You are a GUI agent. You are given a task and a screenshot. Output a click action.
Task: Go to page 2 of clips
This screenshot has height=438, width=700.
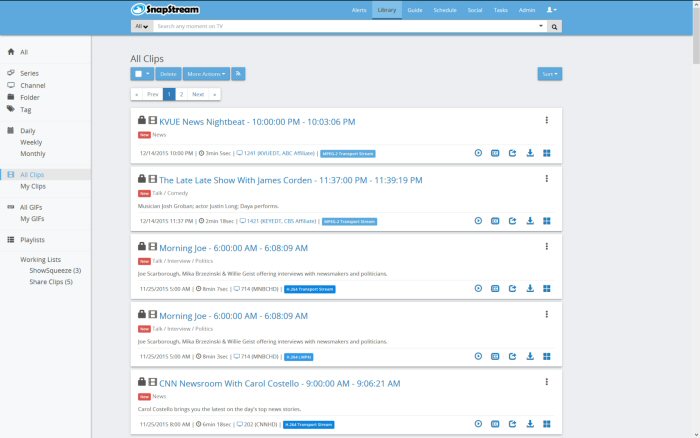(x=181, y=94)
